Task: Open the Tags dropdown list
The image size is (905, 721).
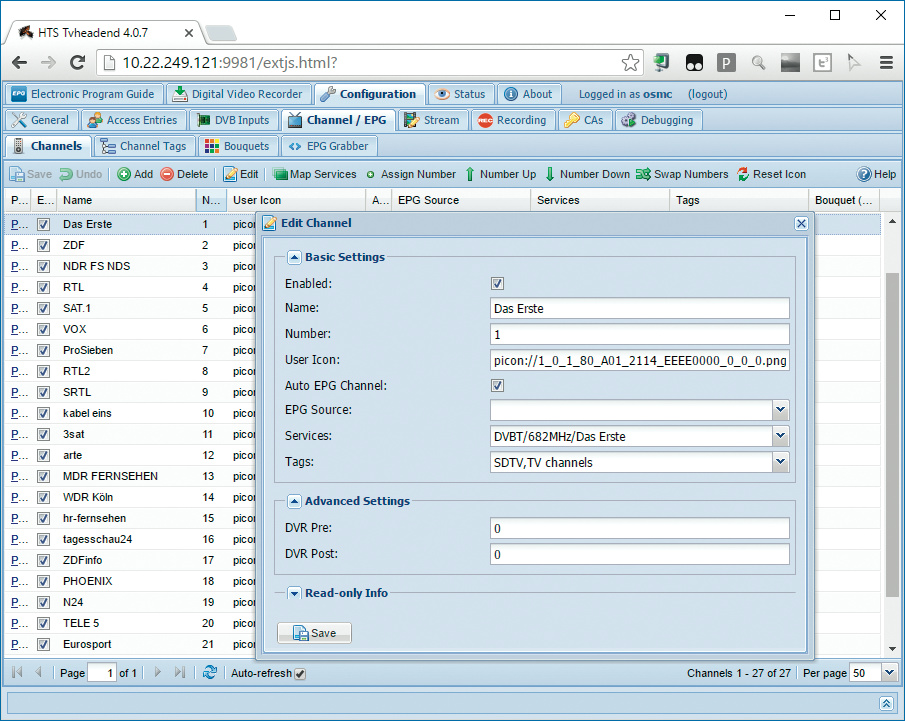Action: point(780,462)
